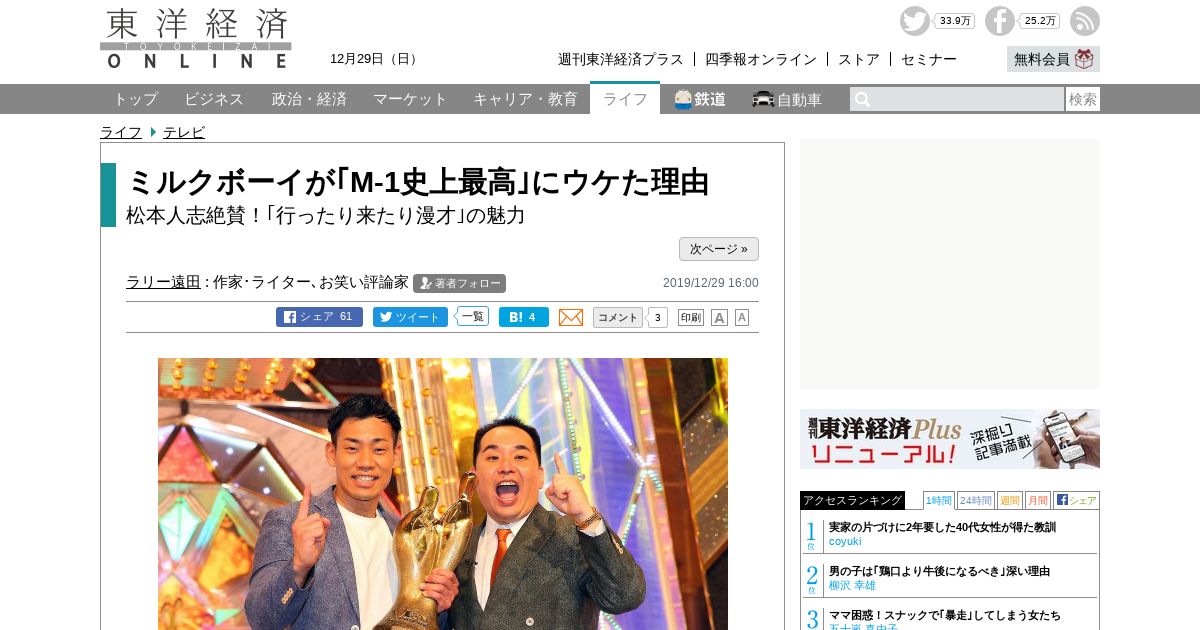Select smaller font size A icon
Viewport: 1200px width, 630px height.
click(x=742, y=317)
